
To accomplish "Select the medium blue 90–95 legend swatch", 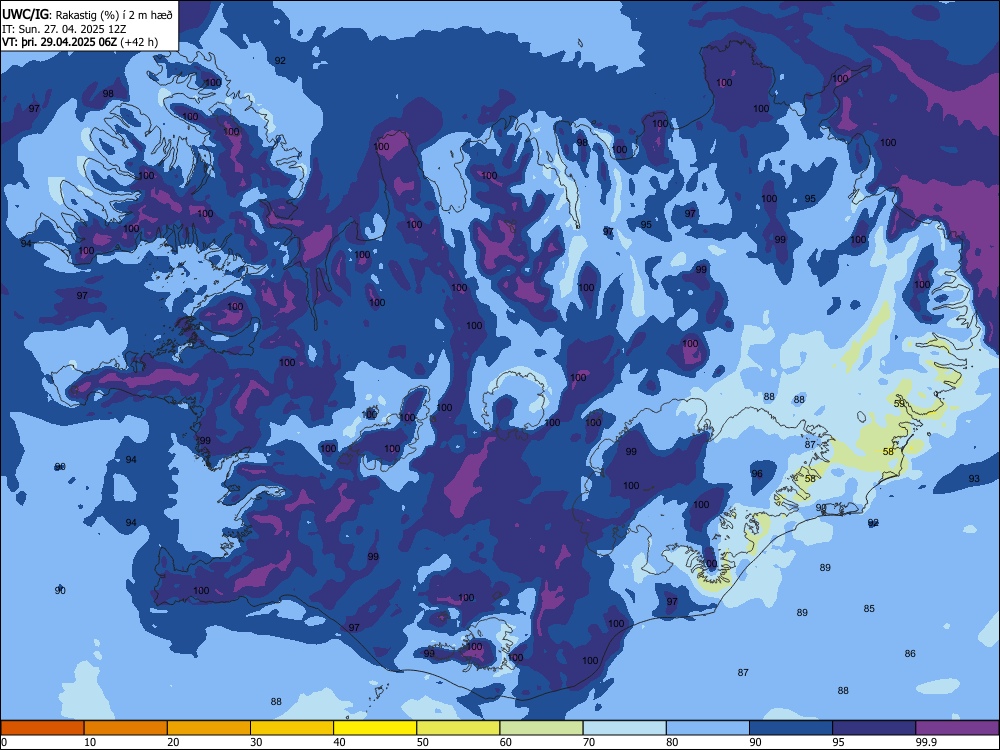I will pyautogui.click(x=791, y=728).
